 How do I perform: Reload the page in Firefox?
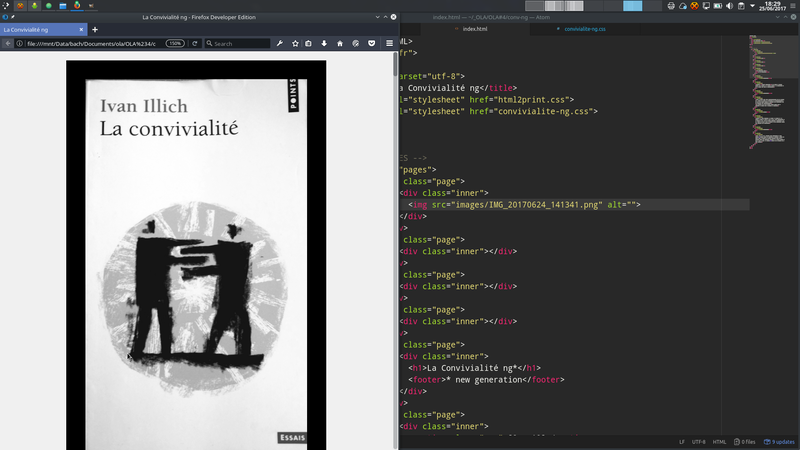[x=194, y=44]
